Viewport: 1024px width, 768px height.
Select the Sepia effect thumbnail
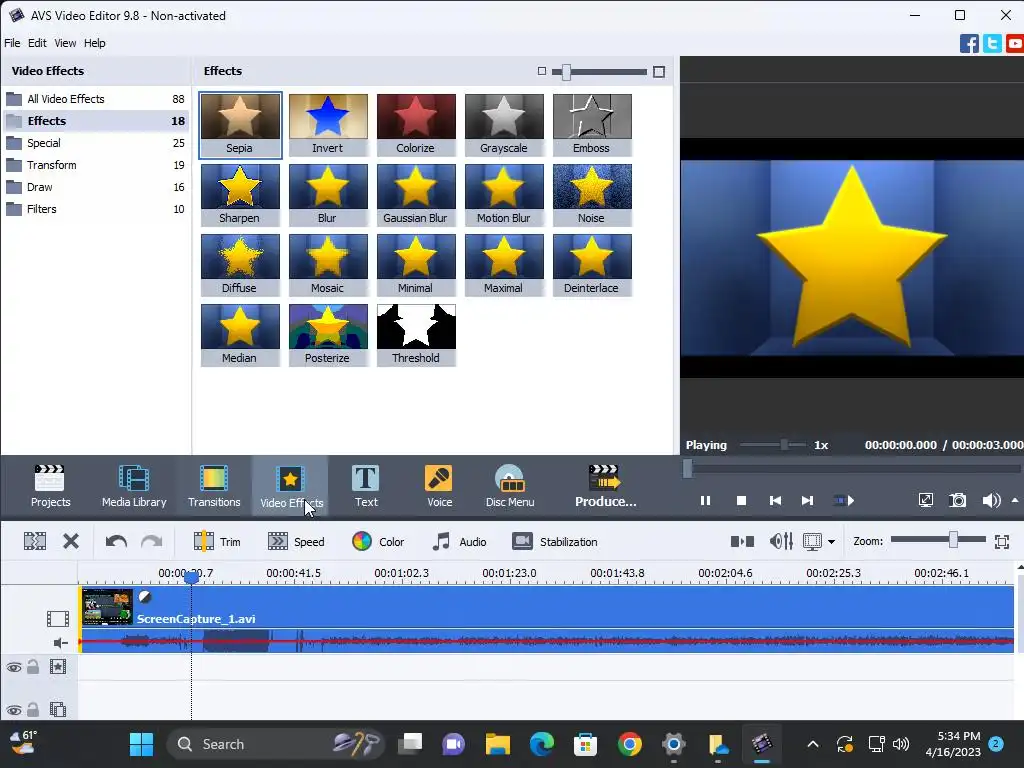point(240,125)
